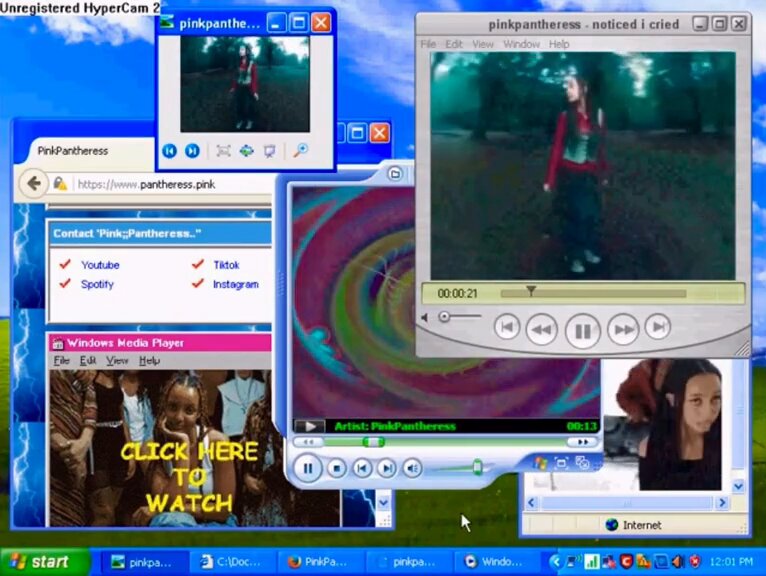The height and width of the screenshot is (576, 766).
Task: Click rewind button on seek bar
Action: pyautogui.click(x=308, y=442)
